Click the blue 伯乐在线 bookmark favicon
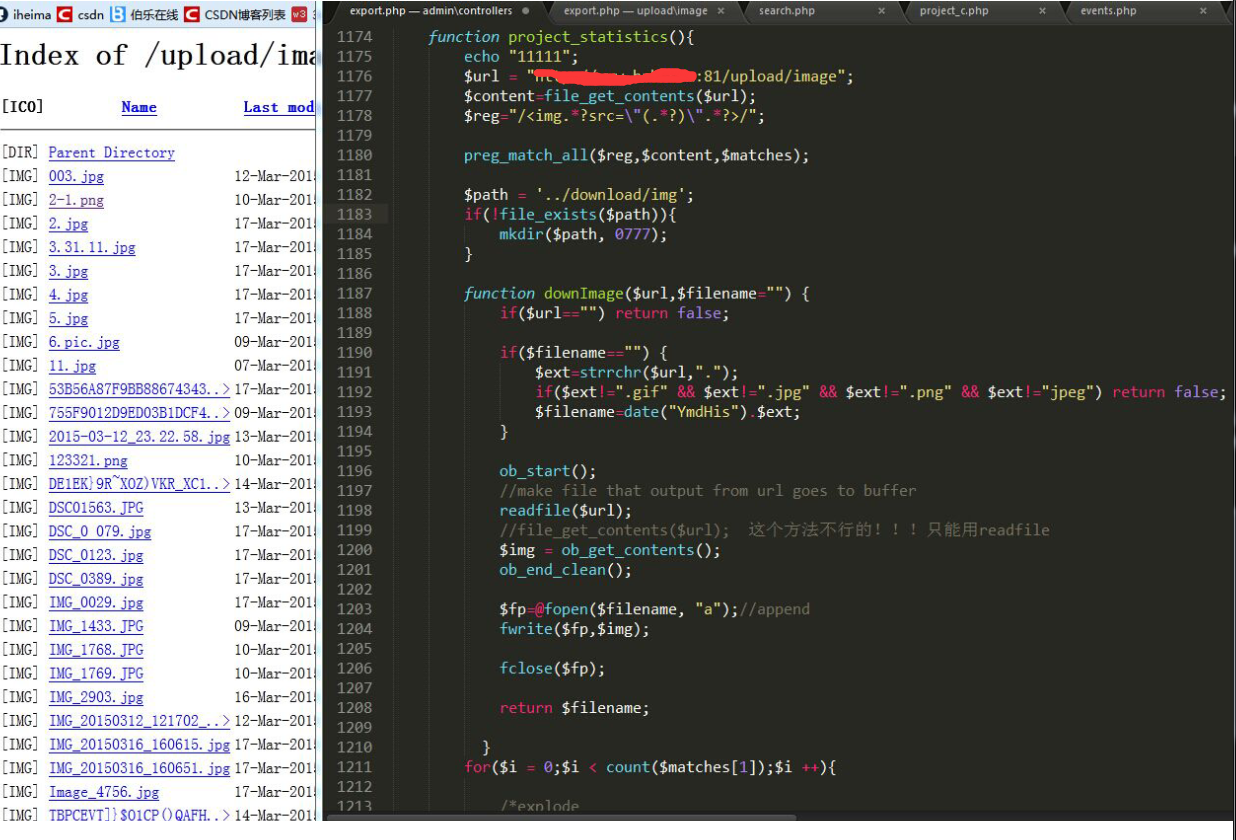Viewport: 1236px width, 840px height. tap(119, 14)
